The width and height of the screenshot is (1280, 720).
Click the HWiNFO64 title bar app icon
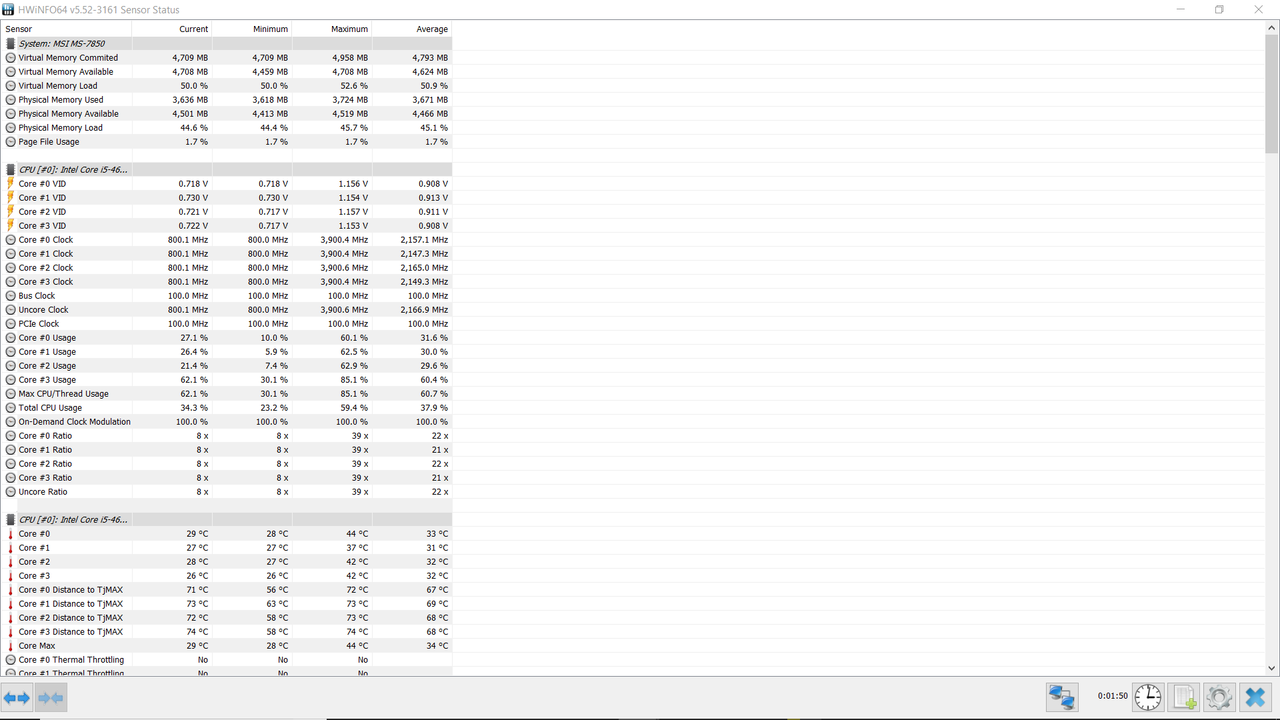[x=9, y=9]
